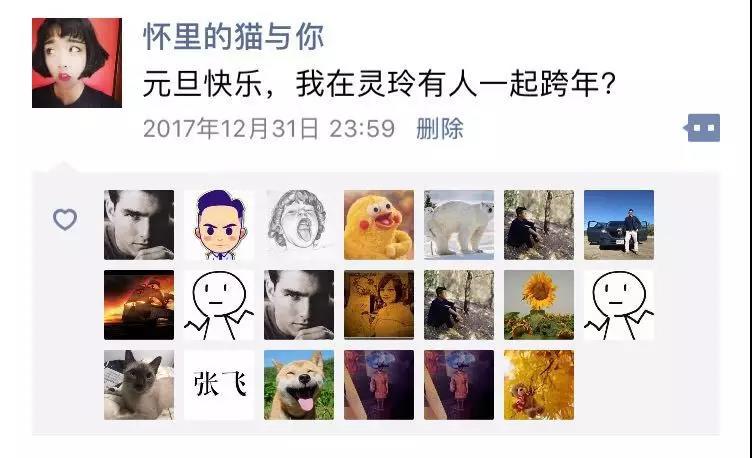Open the sunflower avatar

539,305
